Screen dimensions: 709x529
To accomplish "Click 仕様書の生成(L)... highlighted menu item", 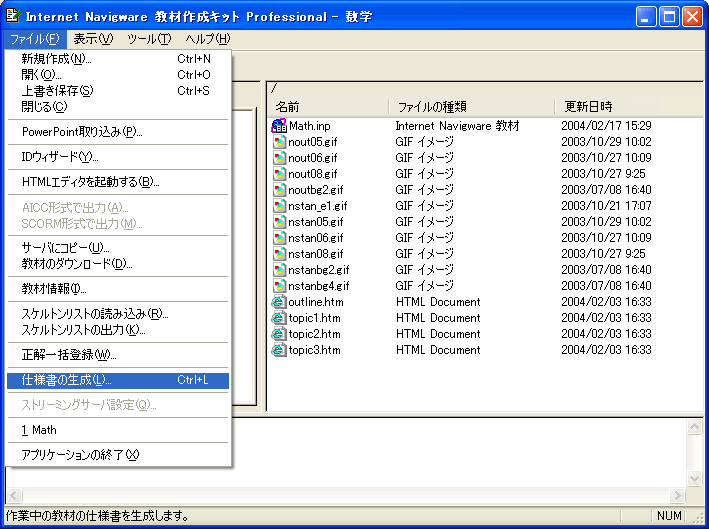I will 118,380.
